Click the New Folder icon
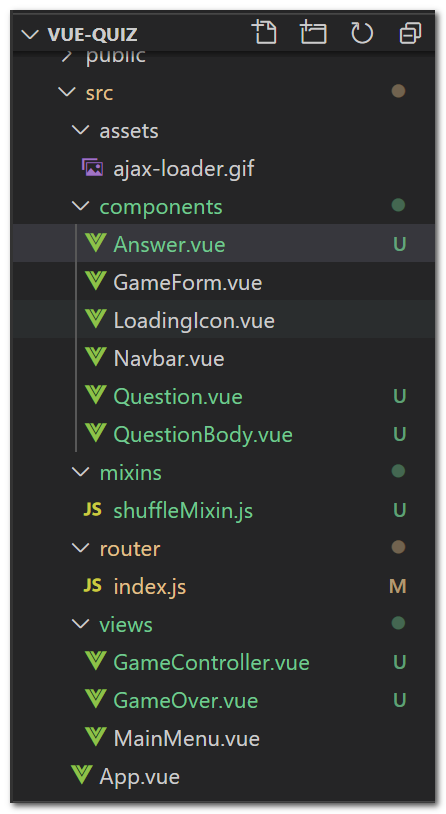Screen dimensions: 446x814 [x=313, y=34]
